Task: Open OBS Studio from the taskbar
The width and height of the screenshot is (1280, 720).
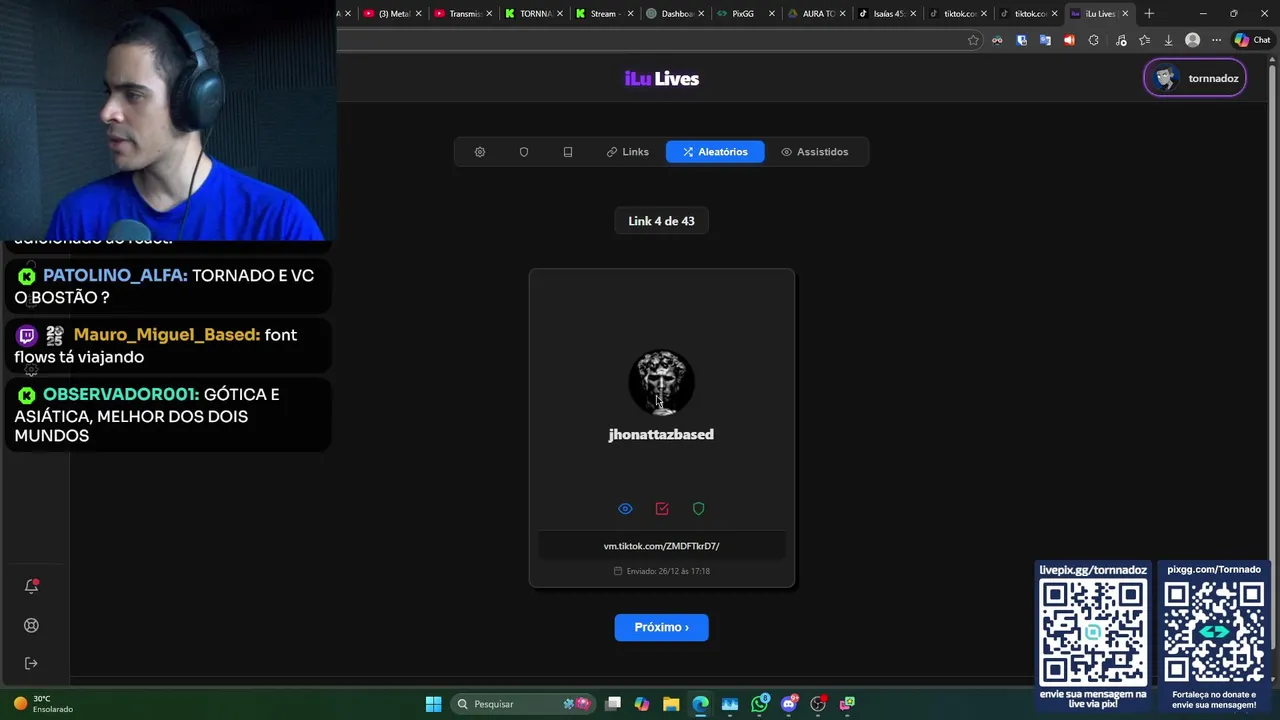Action: coord(818,704)
